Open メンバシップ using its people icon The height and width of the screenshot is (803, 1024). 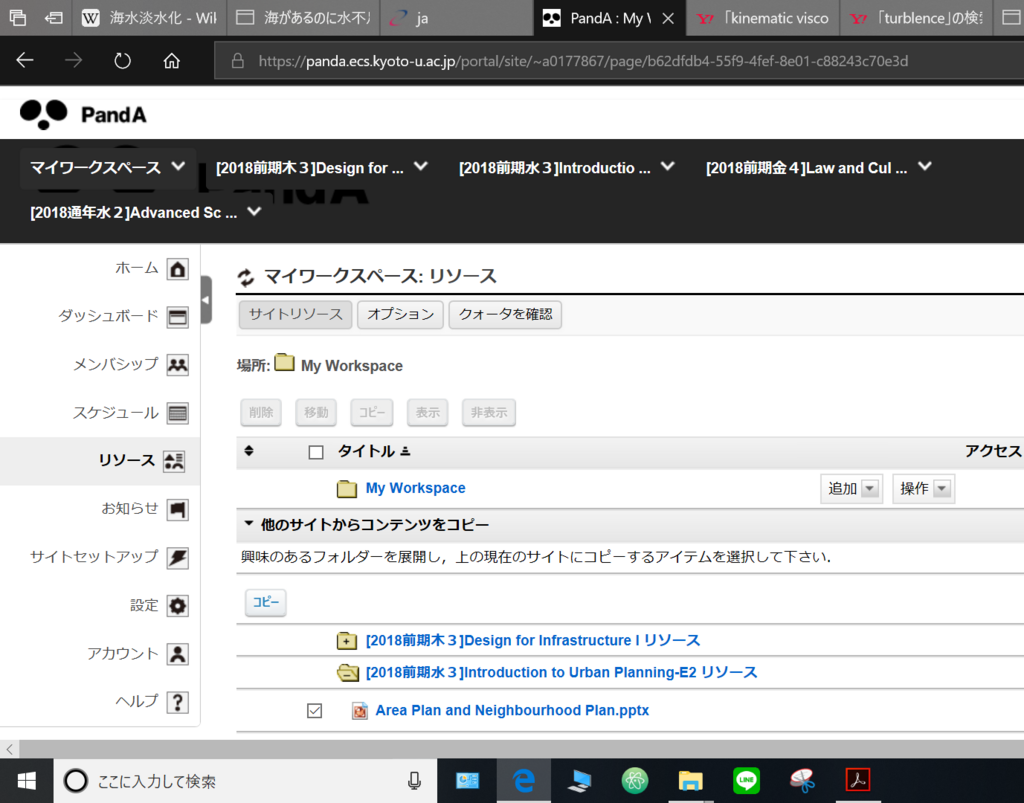177,364
